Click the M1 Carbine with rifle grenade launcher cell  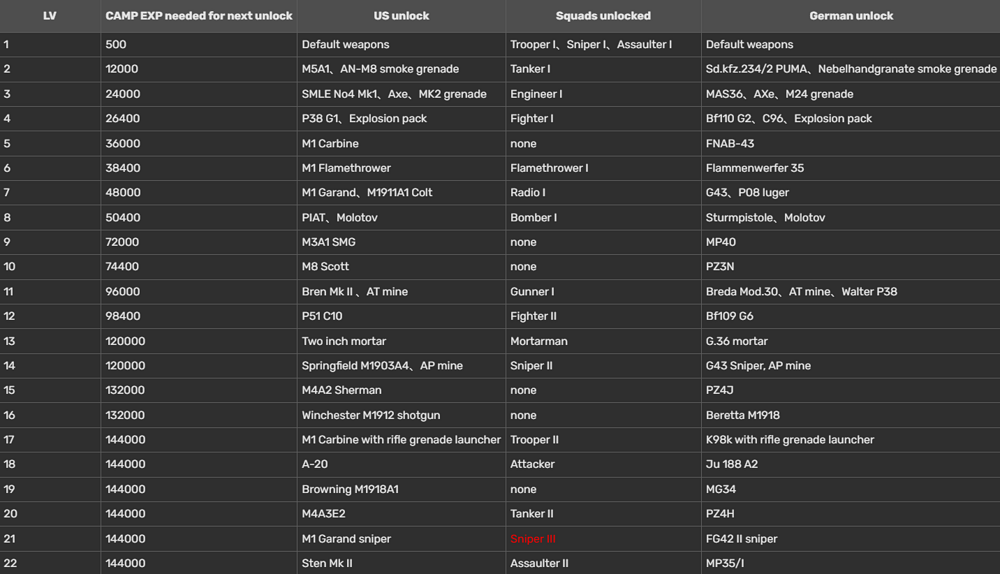(x=401, y=440)
